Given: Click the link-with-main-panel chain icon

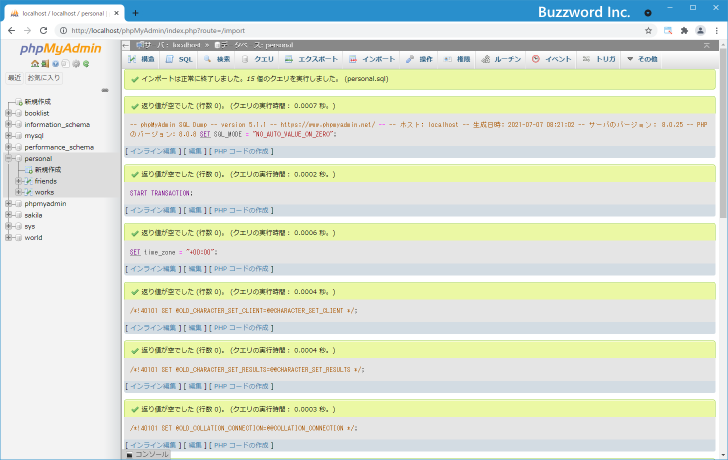Looking at the screenshot, I should [x=105, y=90].
